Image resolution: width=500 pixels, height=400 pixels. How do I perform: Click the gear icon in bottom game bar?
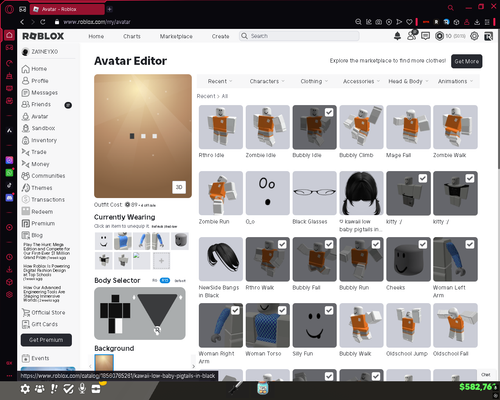click(25, 389)
